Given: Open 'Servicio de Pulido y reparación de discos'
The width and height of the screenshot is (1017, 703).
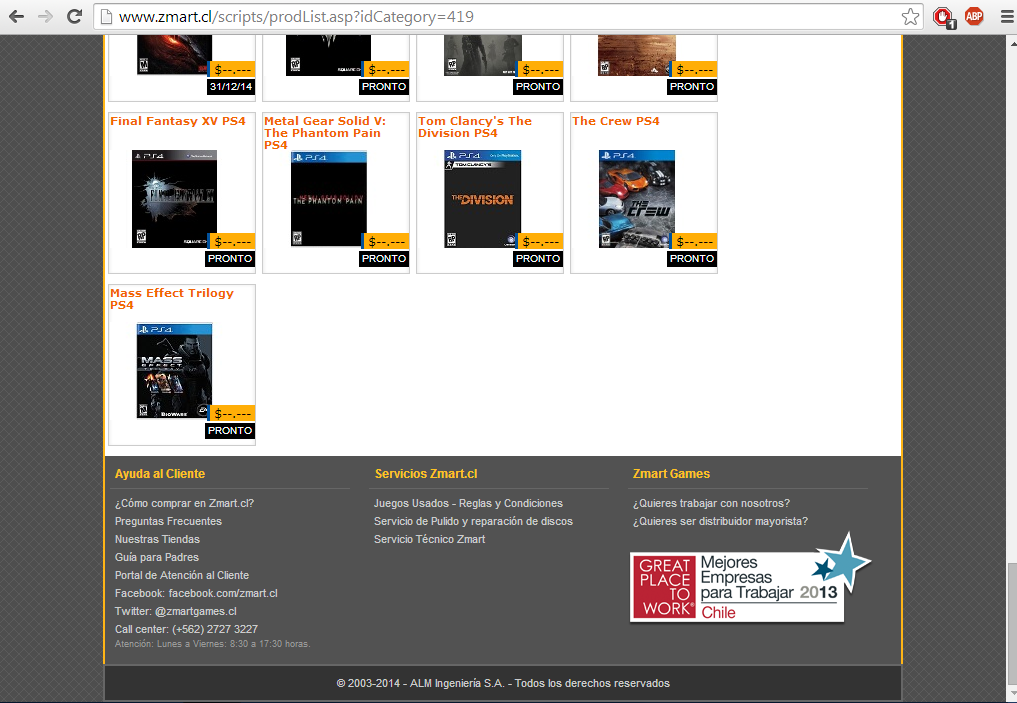Looking at the screenshot, I should point(473,521).
